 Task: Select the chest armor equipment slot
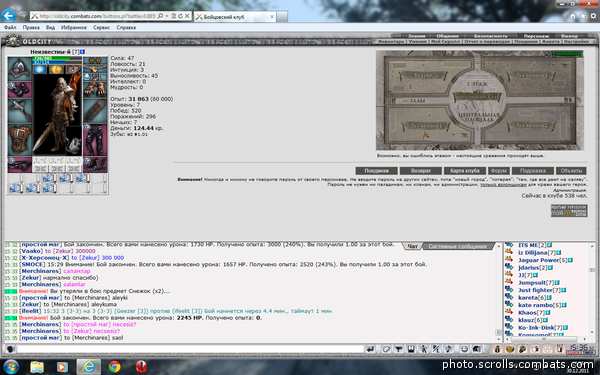point(20,140)
